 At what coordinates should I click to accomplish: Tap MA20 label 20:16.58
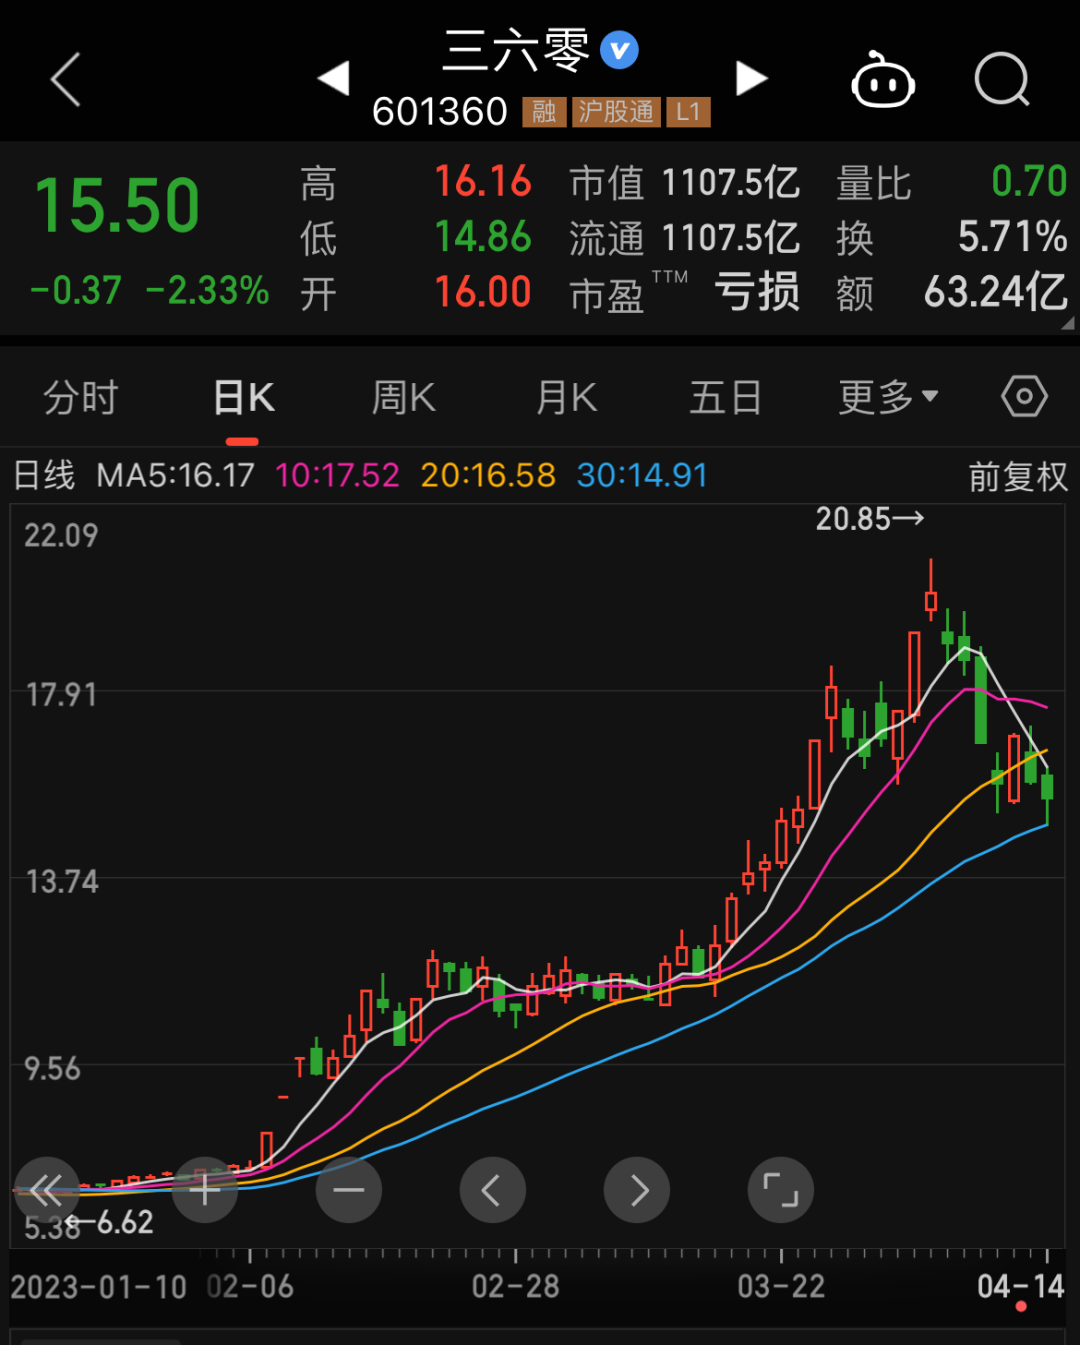click(x=488, y=475)
